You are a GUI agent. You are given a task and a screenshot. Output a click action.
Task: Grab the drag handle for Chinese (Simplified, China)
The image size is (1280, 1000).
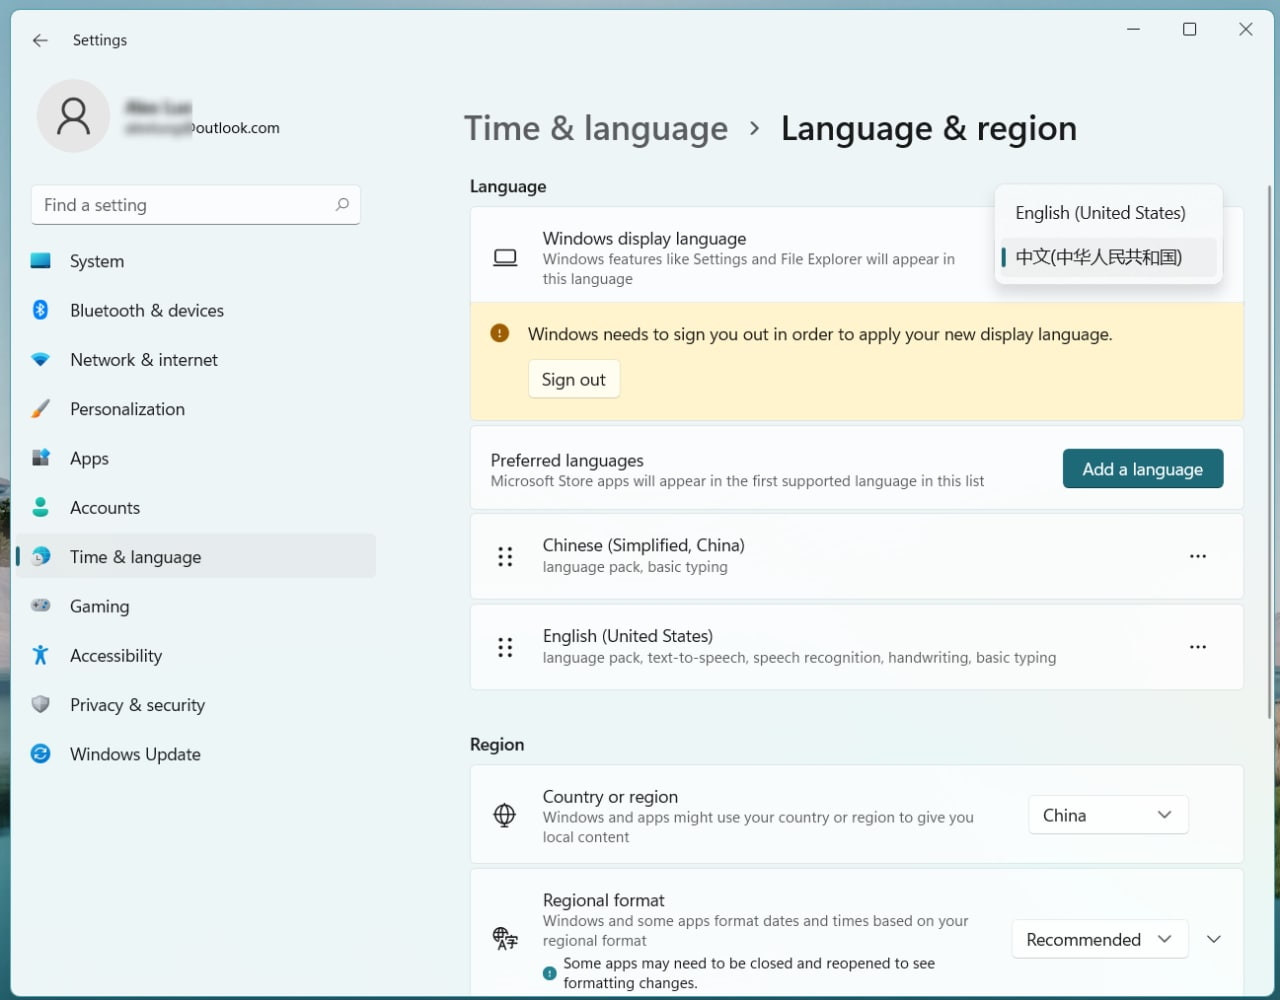click(x=505, y=556)
